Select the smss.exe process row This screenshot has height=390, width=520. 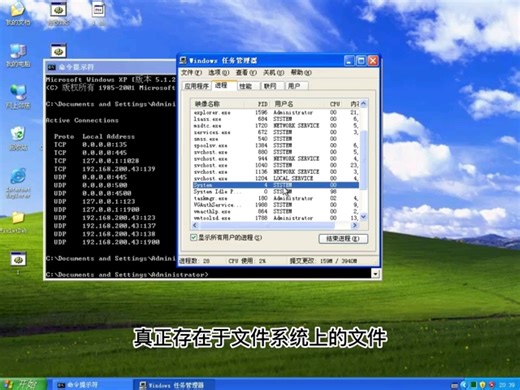pos(276,139)
